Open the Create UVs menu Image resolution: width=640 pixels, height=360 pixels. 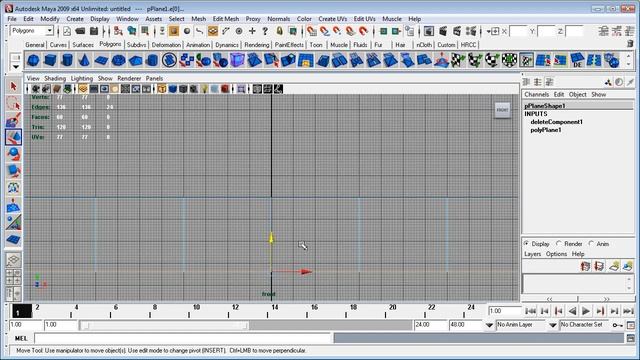pyautogui.click(x=333, y=19)
